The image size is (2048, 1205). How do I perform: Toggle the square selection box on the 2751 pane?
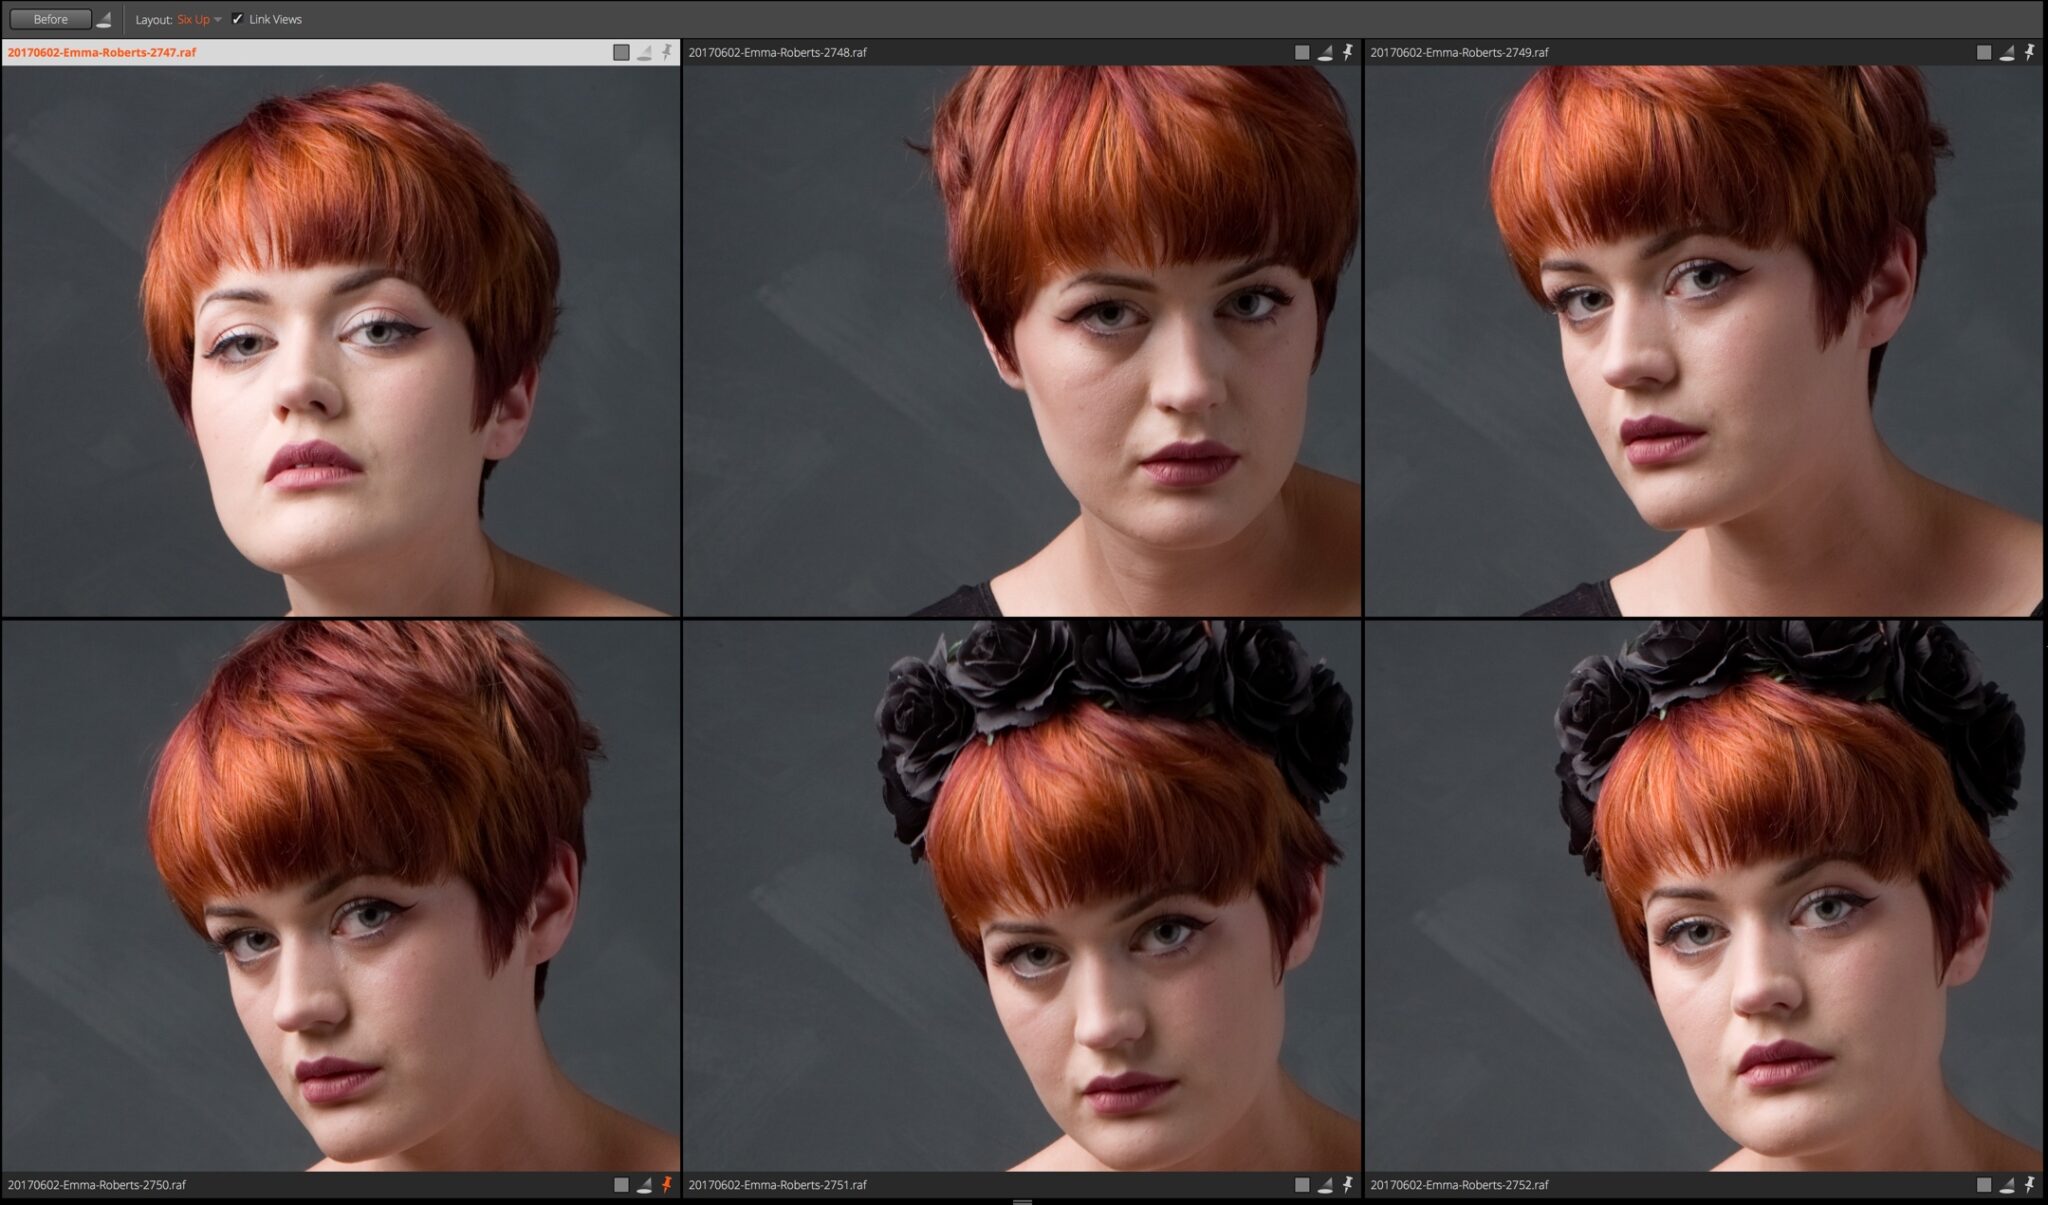[x=1302, y=1186]
